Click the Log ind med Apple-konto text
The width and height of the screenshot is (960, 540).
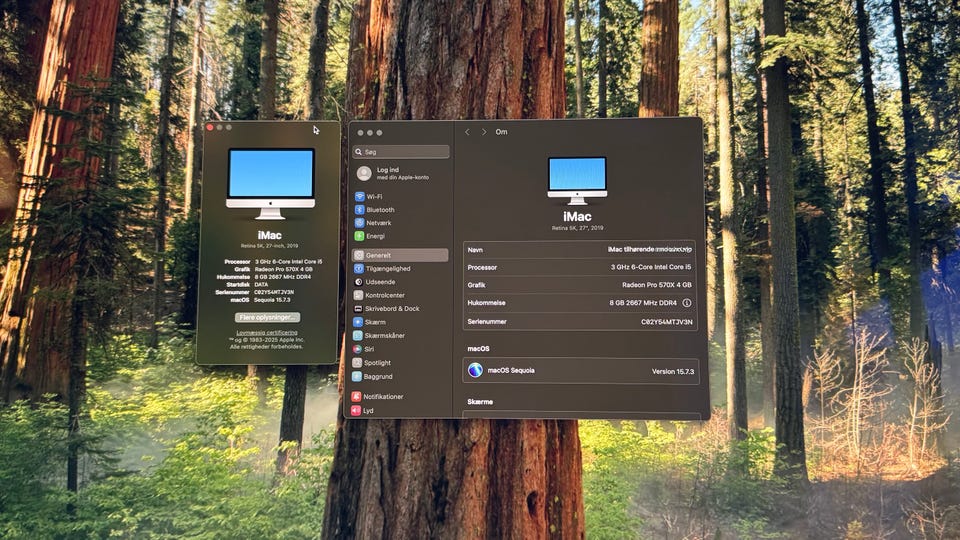402,173
